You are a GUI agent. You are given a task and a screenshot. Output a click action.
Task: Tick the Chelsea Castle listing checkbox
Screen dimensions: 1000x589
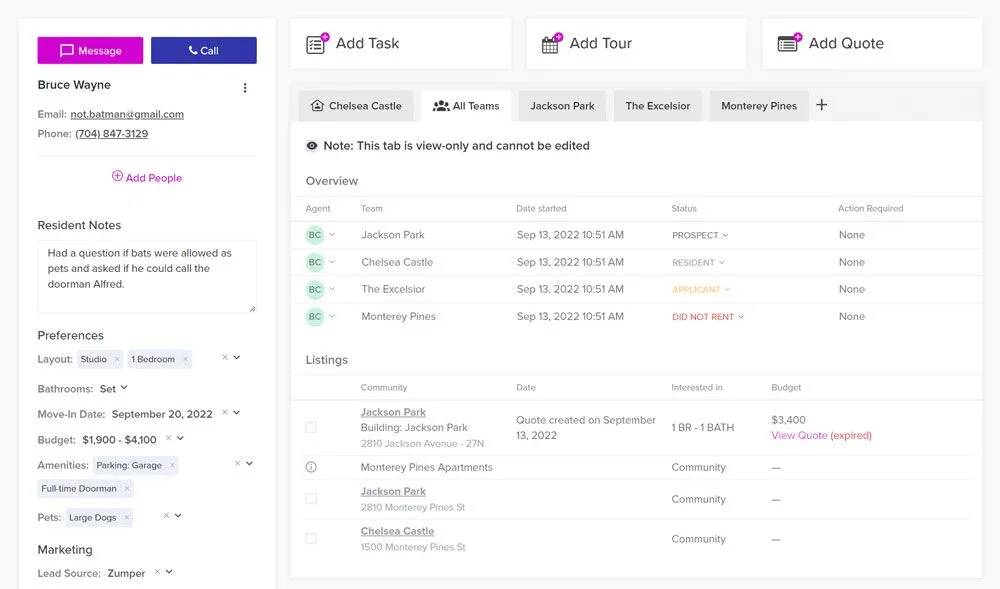coord(311,539)
